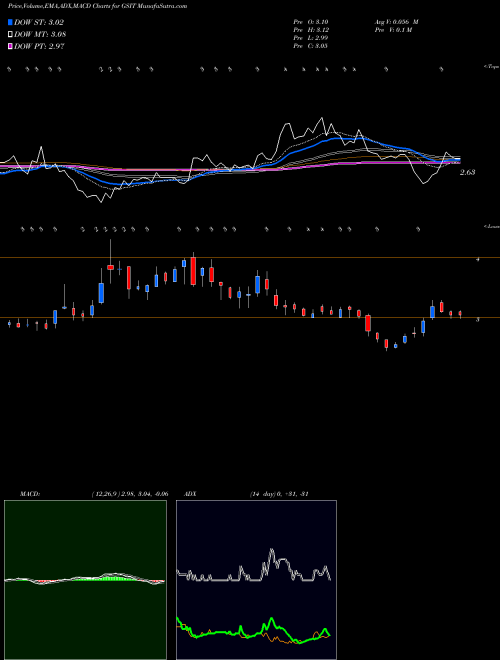Click the '<Tops' marker label

pyautogui.click(x=491, y=67)
